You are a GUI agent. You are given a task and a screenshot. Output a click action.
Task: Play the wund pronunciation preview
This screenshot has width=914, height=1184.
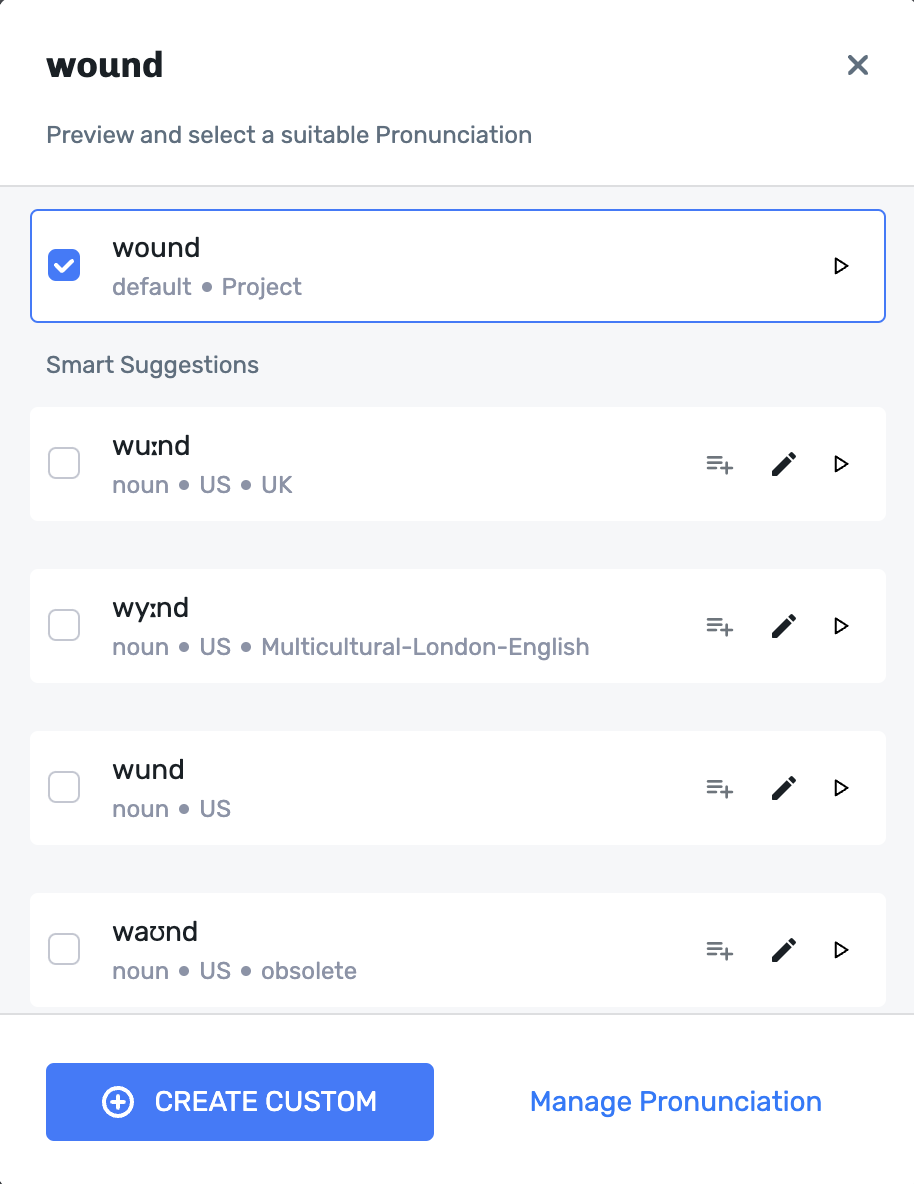pyautogui.click(x=841, y=788)
